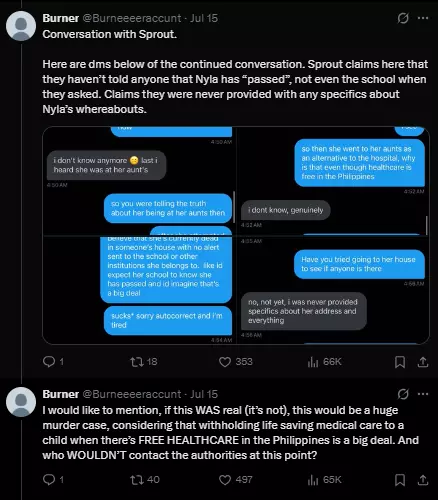
Task: Open Burner's profile avatar on first tweet
Action: (x=21, y=26)
